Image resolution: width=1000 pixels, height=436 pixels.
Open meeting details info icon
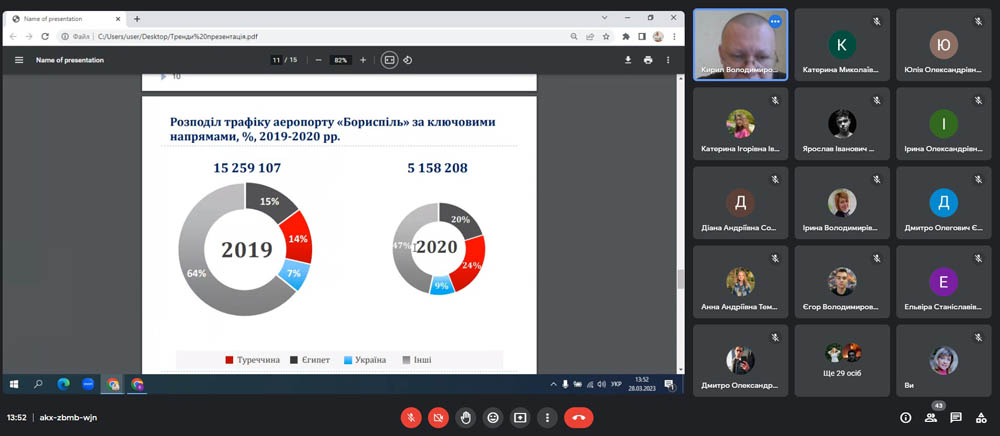click(906, 417)
